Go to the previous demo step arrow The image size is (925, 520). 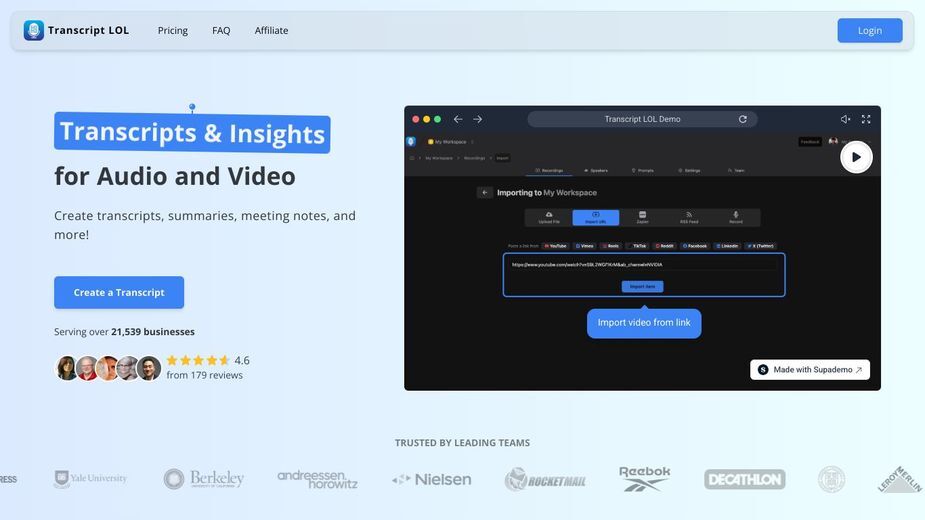pyautogui.click(x=458, y=119)
